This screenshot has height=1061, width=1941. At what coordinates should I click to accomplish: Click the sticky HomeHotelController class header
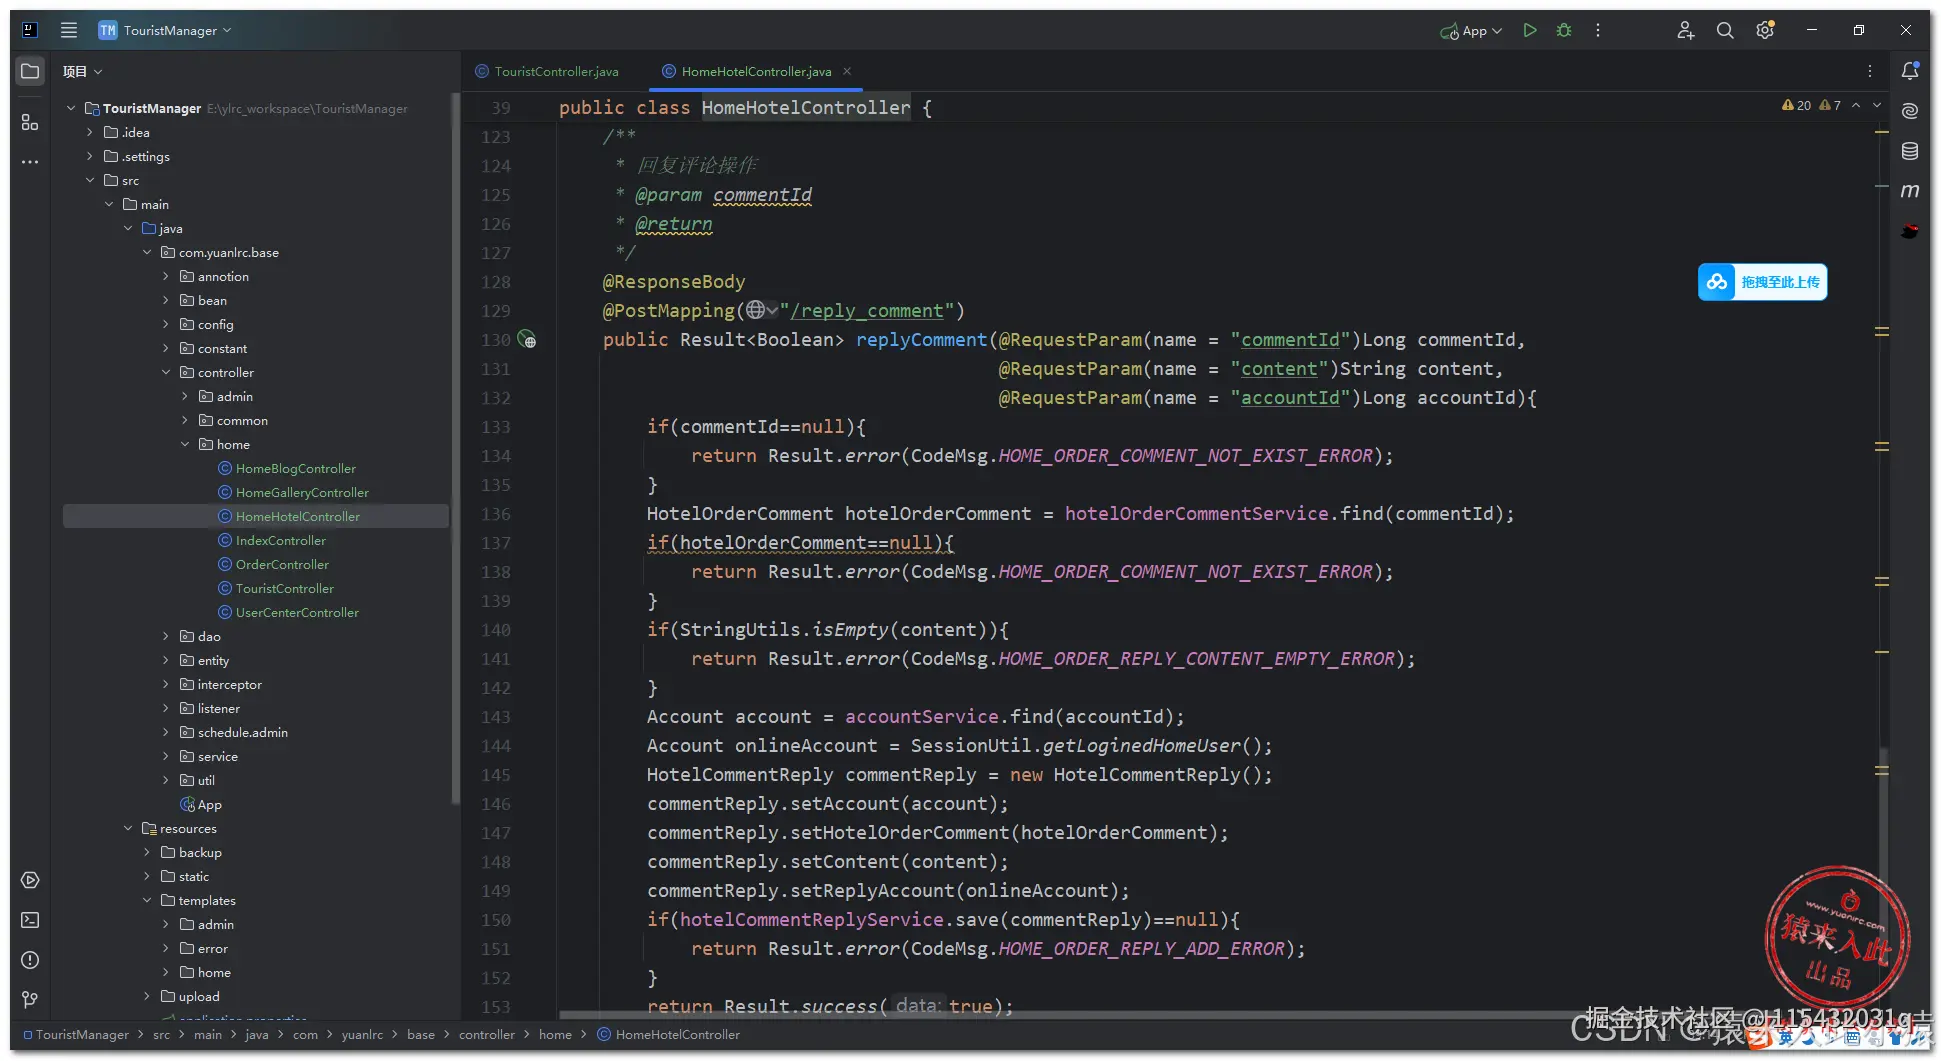coord(806,107)
